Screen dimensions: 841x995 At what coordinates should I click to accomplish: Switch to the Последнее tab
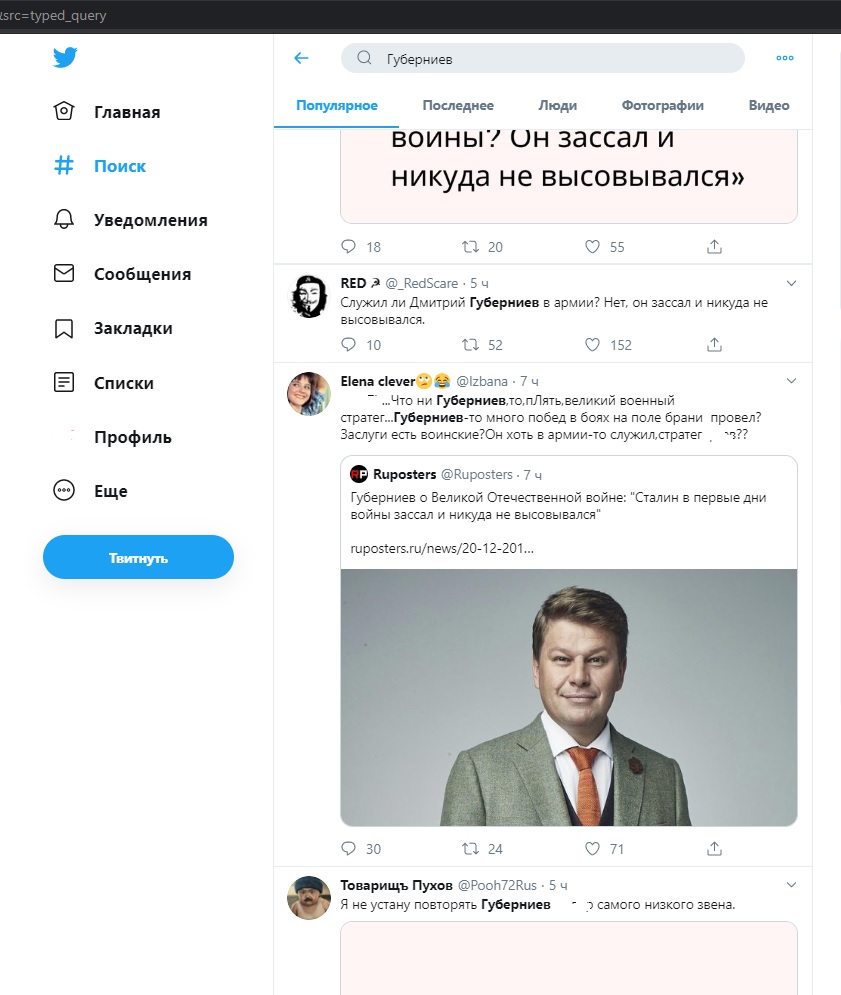pyautogui.click(x=458, y=106)
